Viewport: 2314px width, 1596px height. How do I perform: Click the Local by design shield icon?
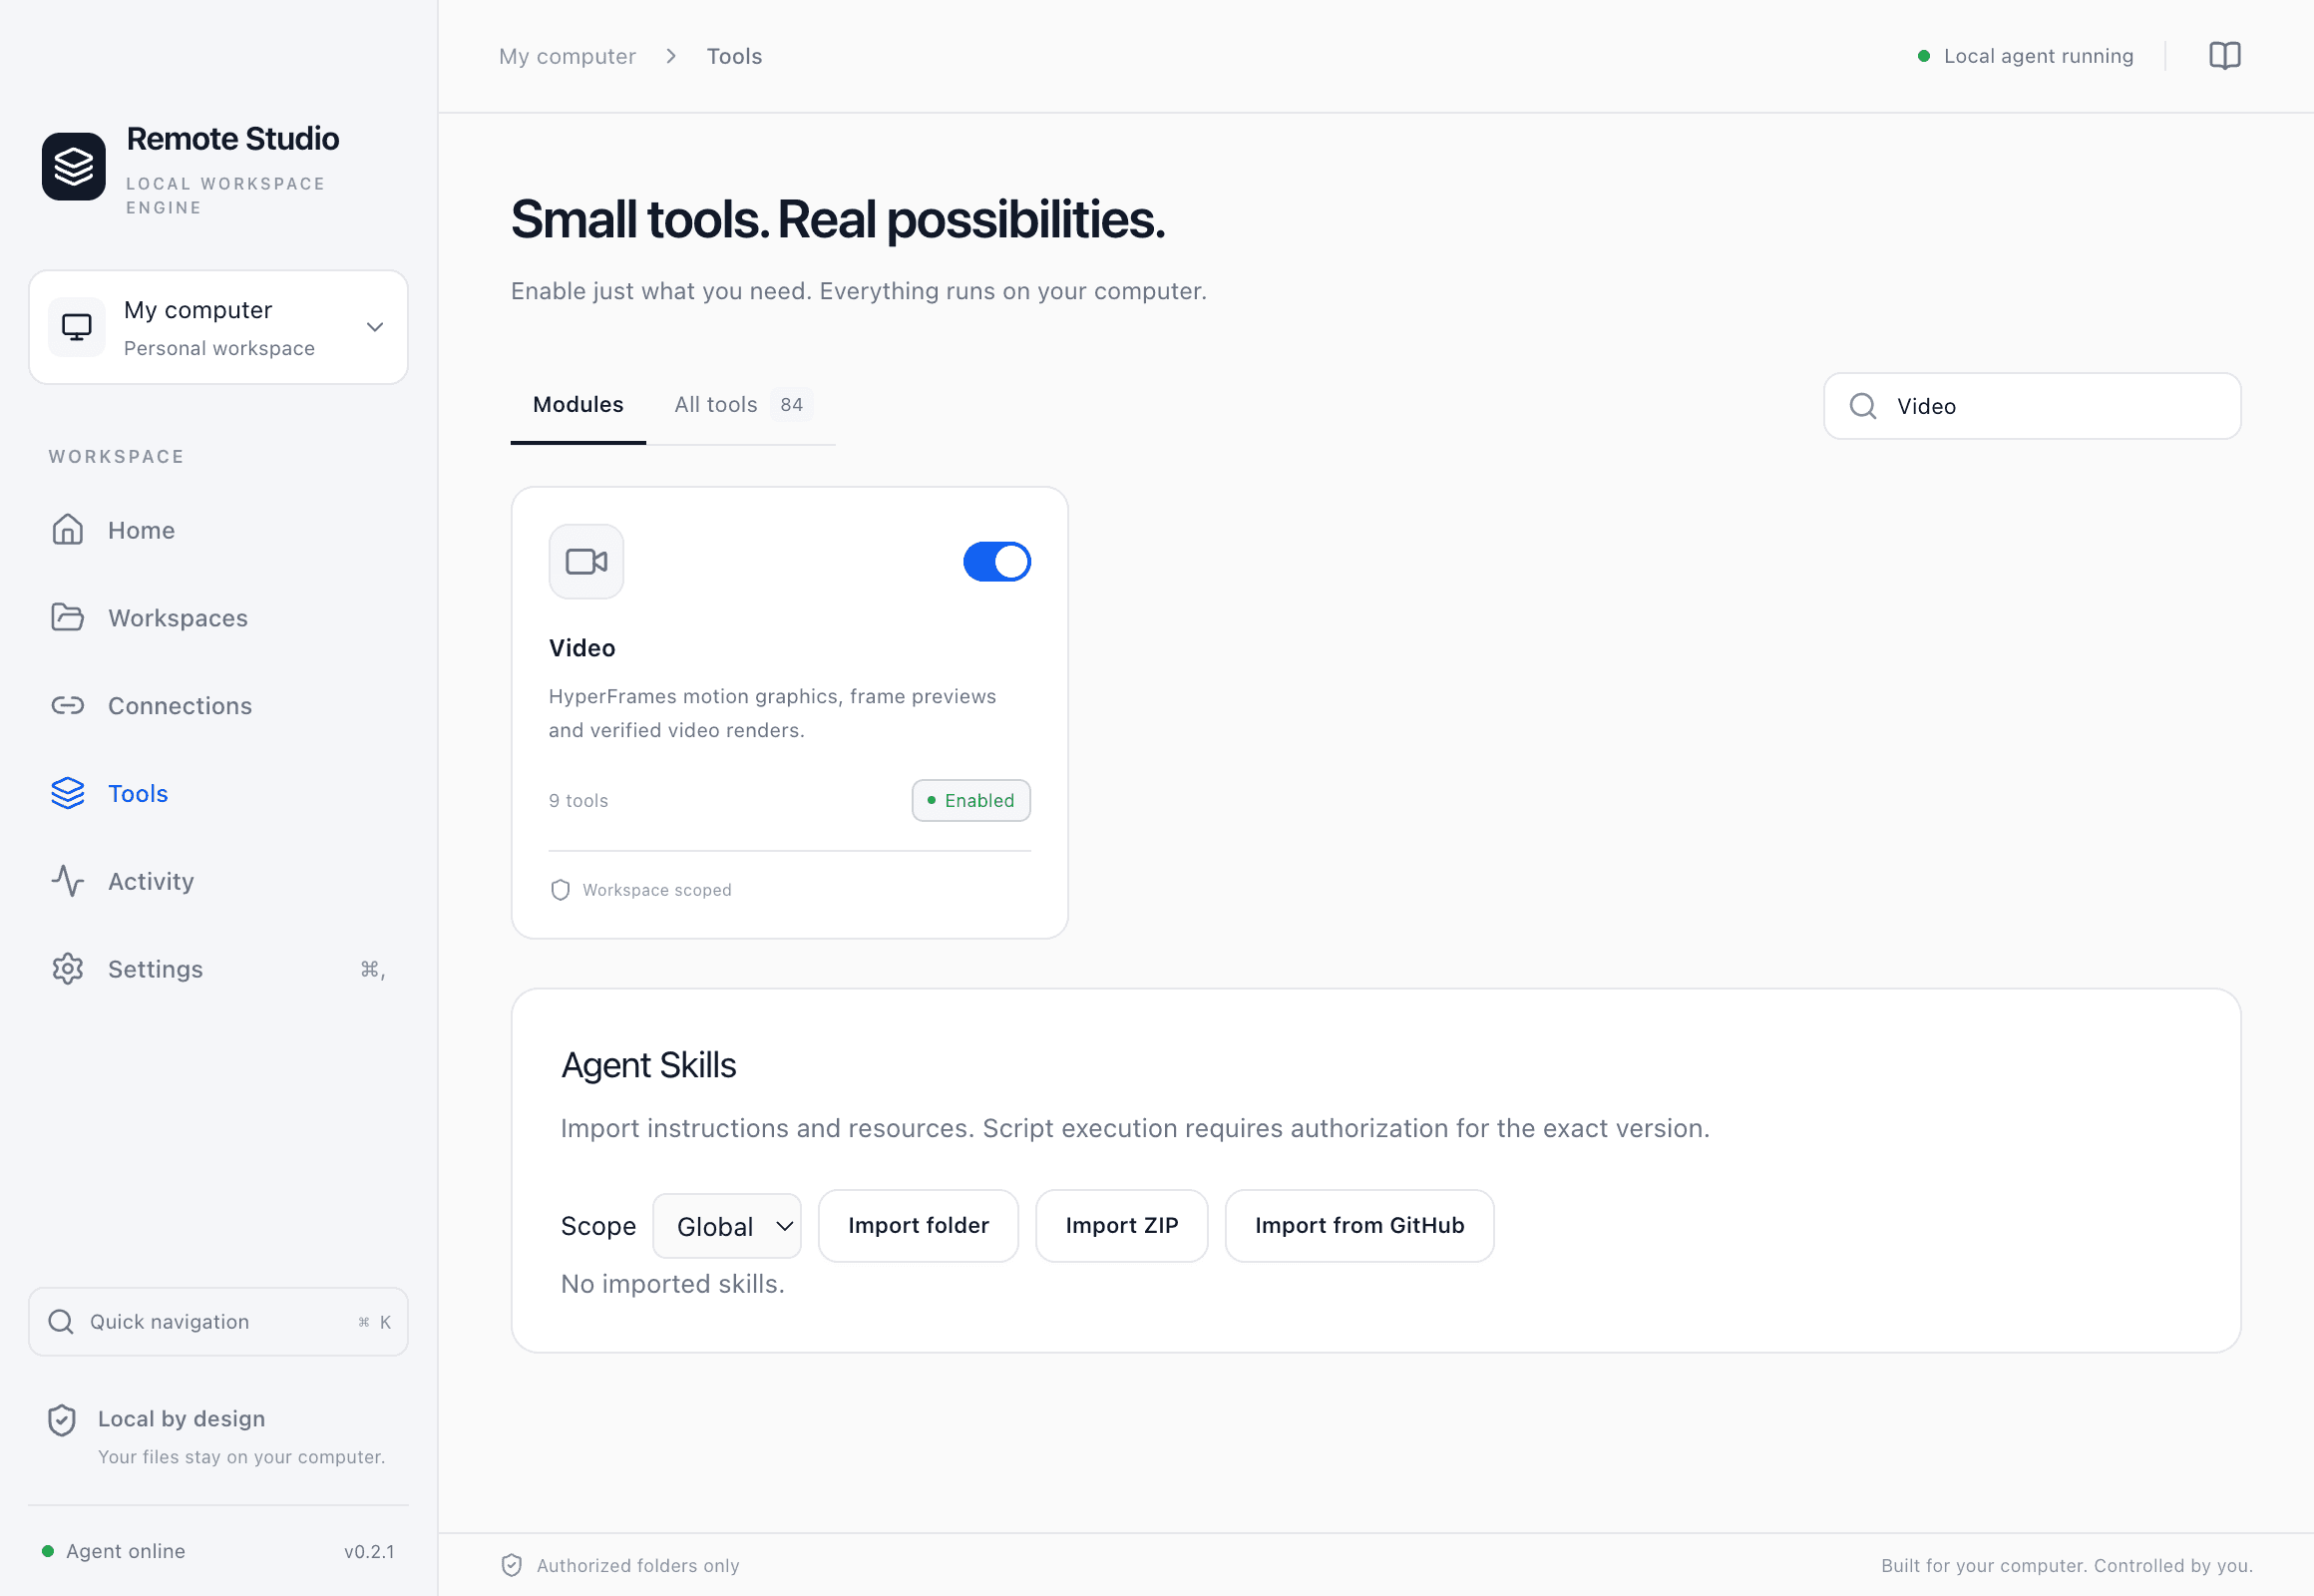(x=62, y=1421)
